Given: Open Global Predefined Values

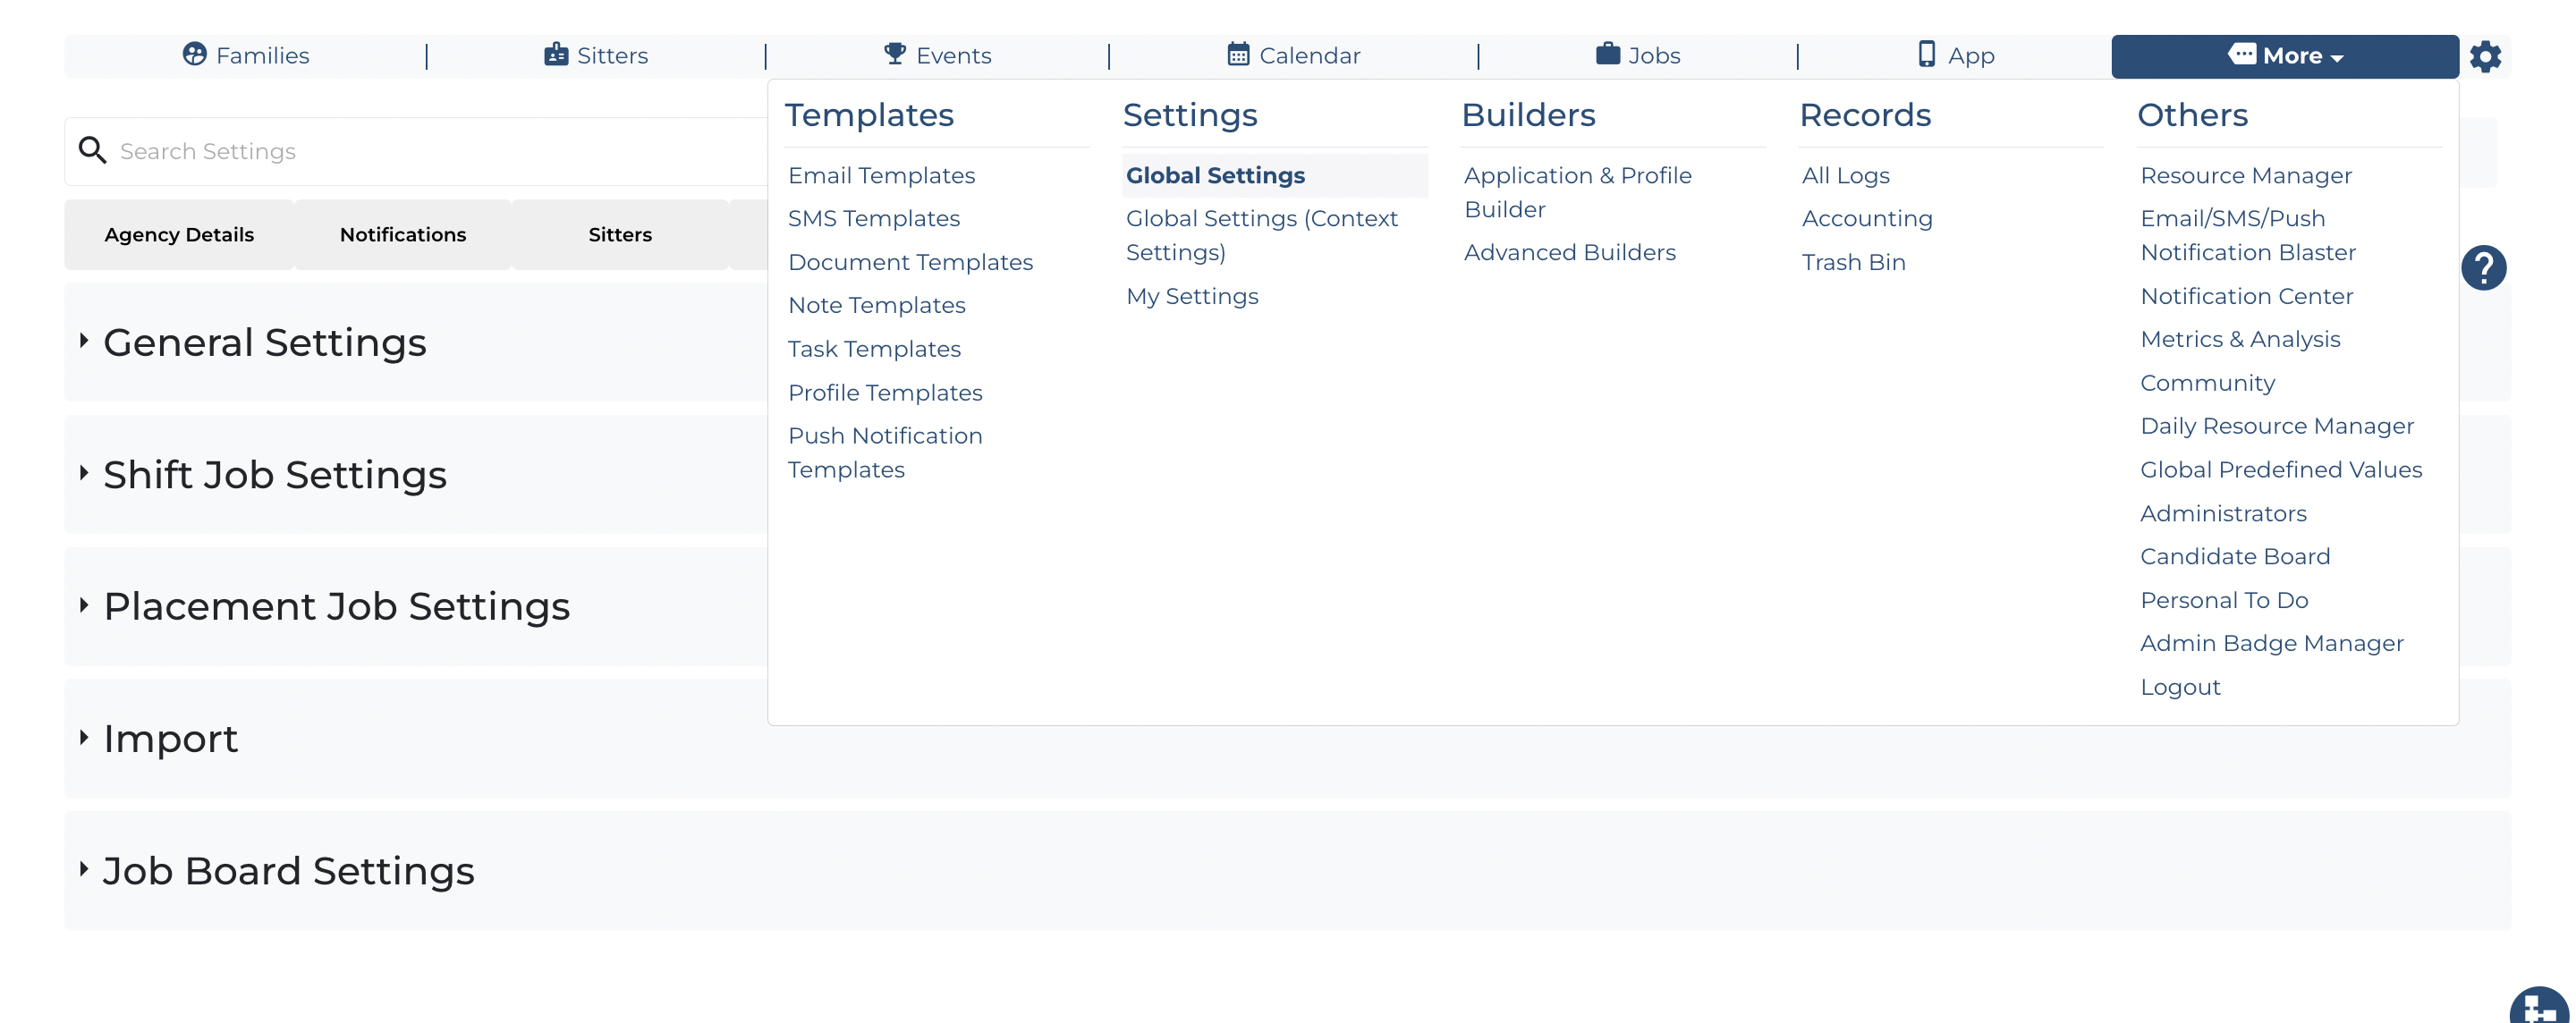Looking at the screenshot, I should coord(2280,471).
